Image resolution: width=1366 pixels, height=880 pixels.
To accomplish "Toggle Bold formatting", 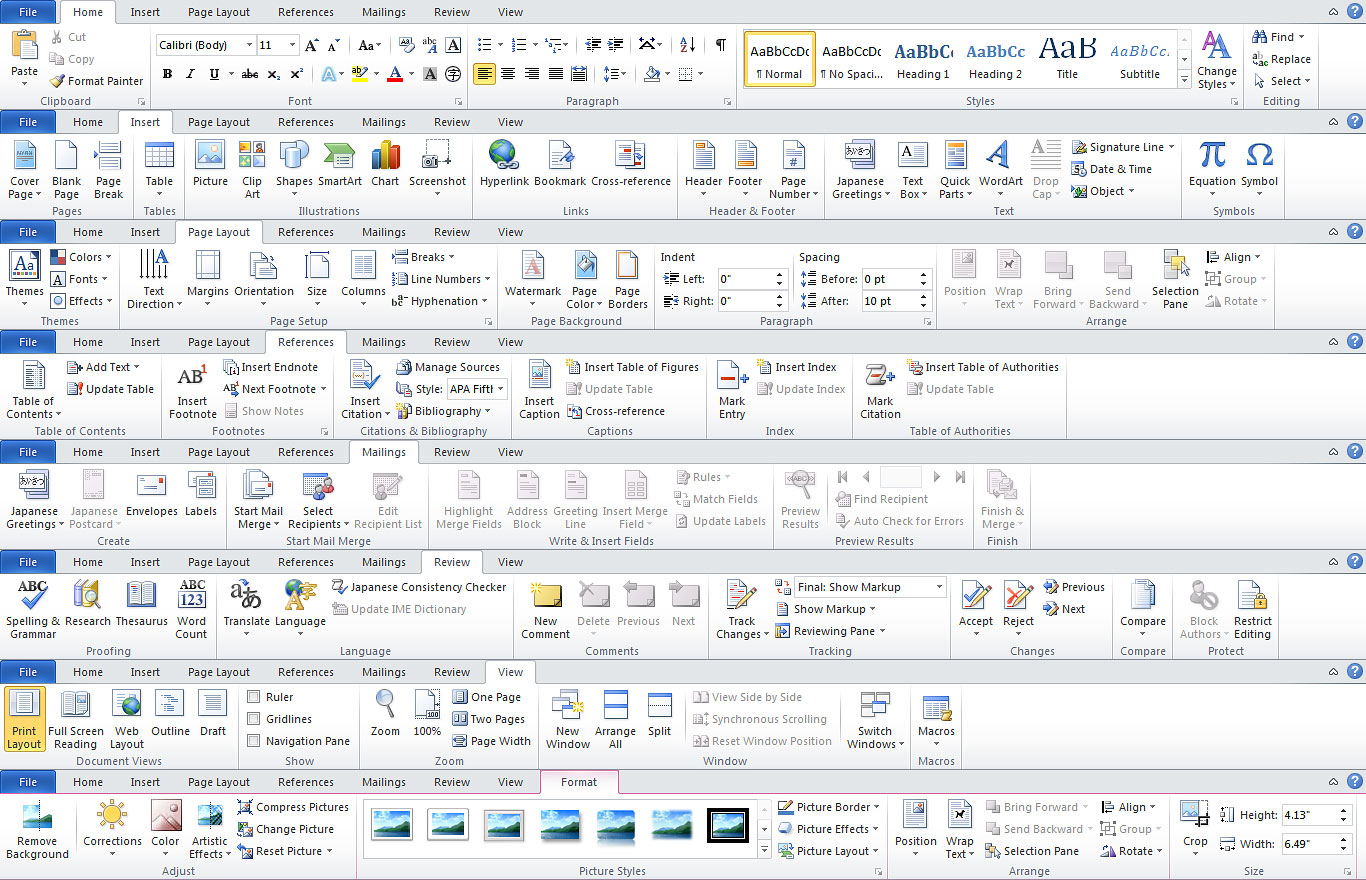I will (x=167, y=74).
